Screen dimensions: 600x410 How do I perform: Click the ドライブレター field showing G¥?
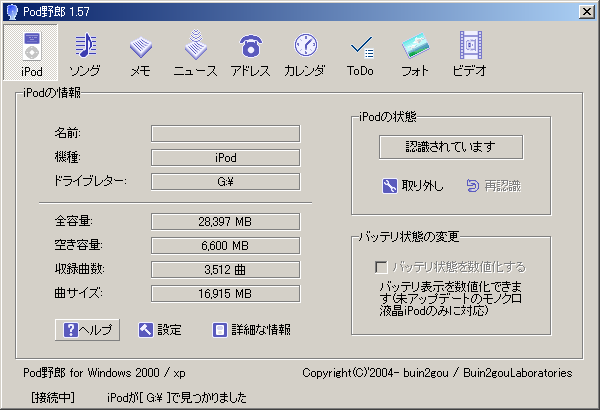[x=225, y=181]
